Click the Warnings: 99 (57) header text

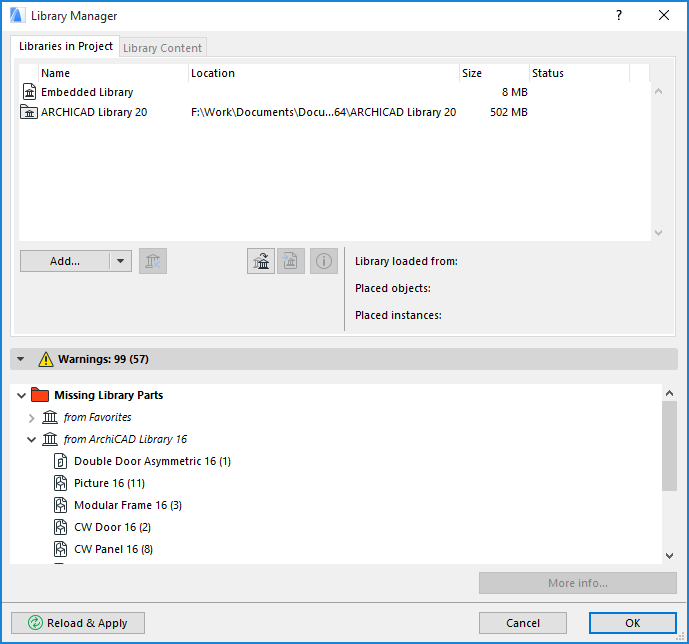coord(103,359)
